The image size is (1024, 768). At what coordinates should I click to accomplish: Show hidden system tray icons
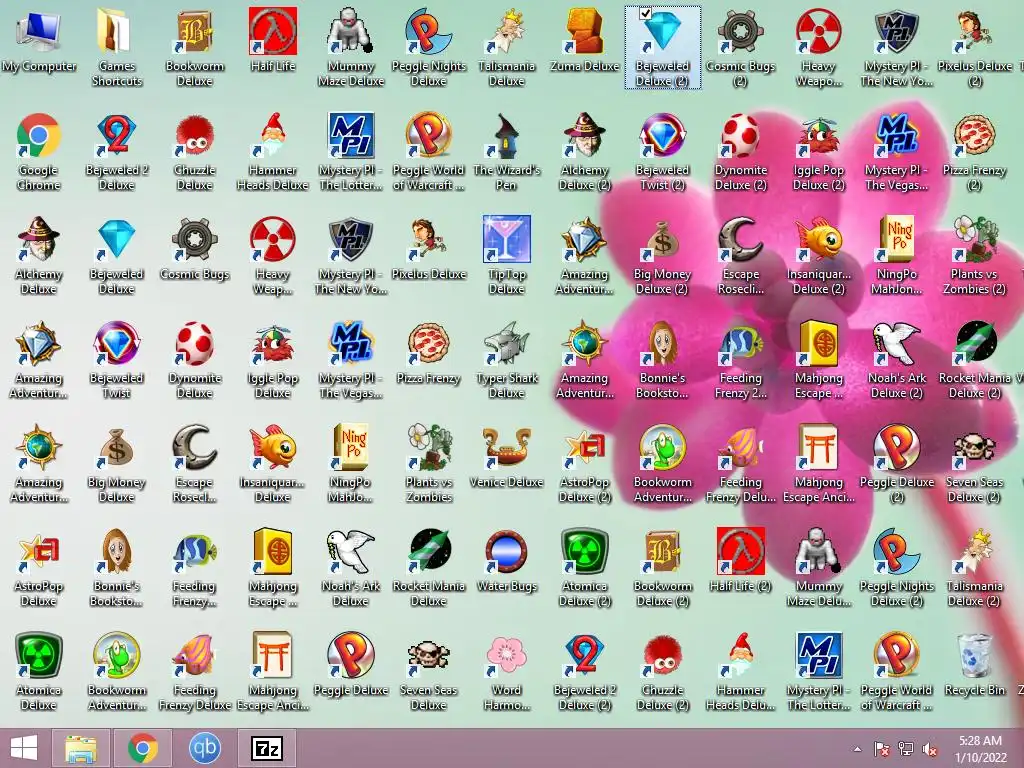pyautogui.click(x=857, y=749)
